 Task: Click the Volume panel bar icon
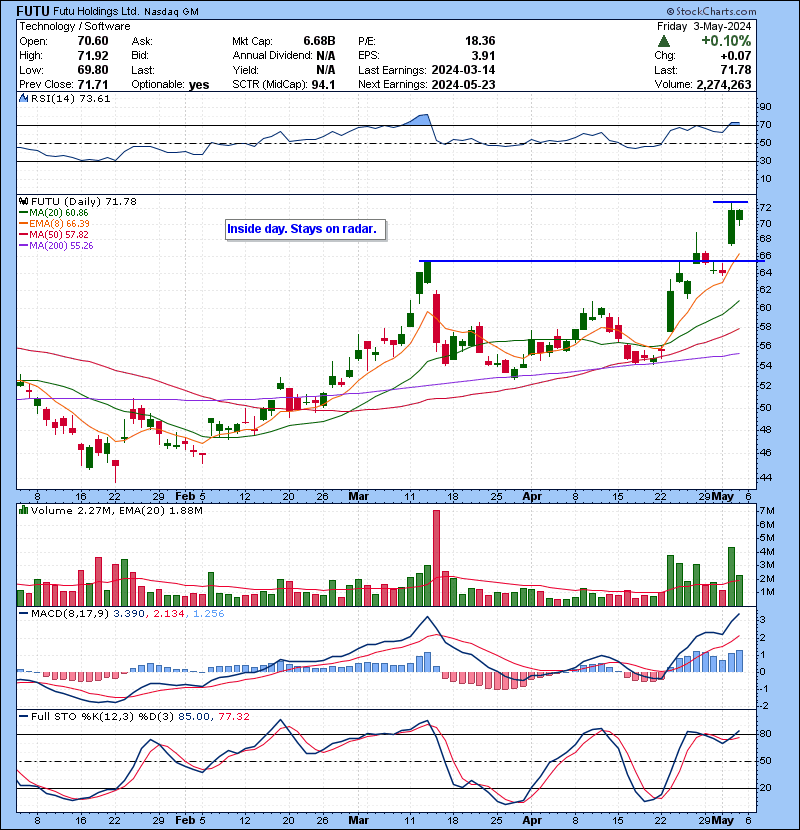[24, 510]
